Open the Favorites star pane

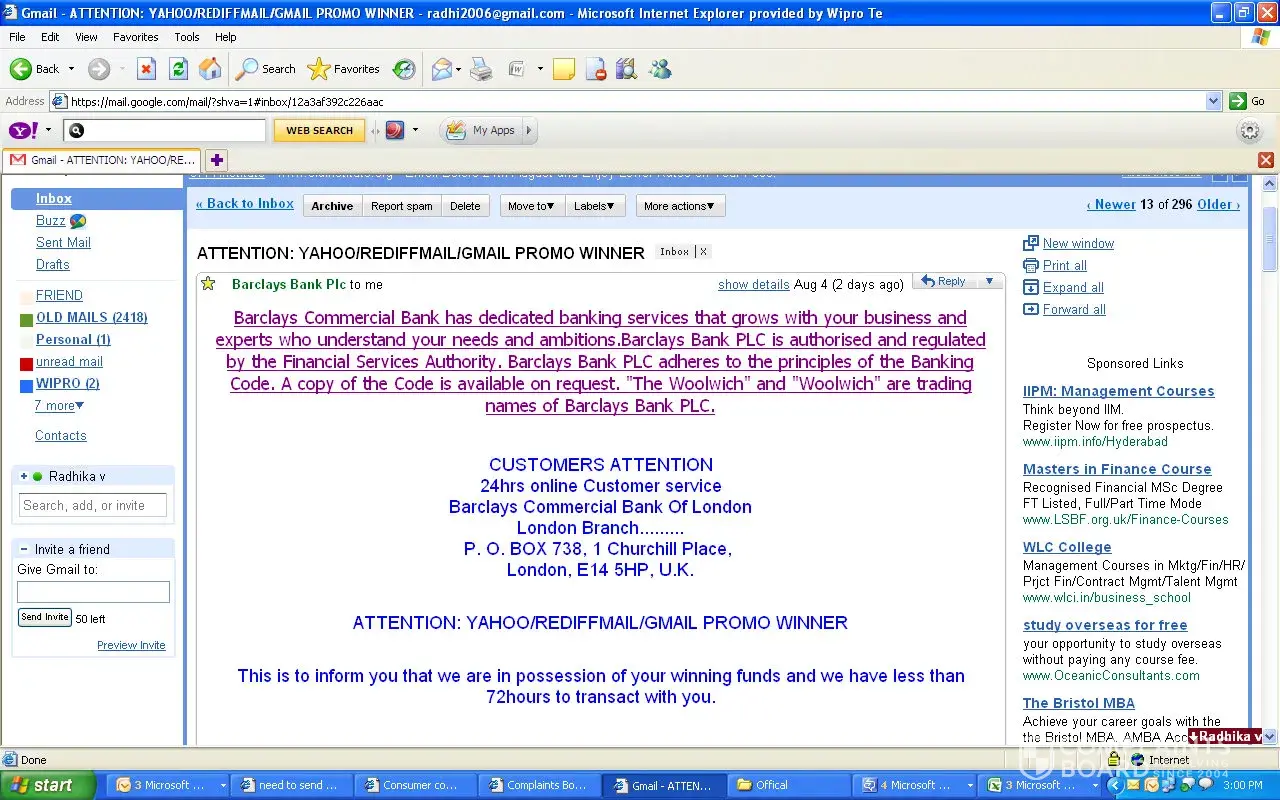344,69
